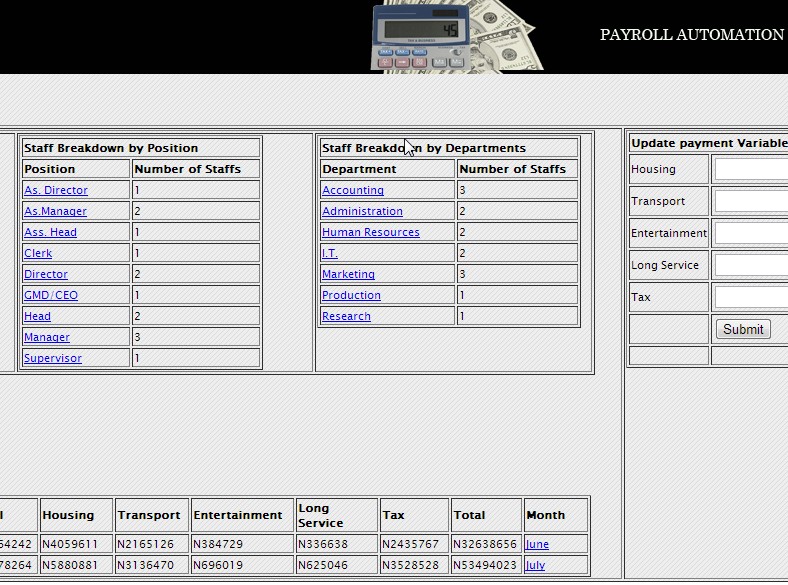The image size is (788, 585).
Task: Click the July total N53494023 cell
Action: coord(486,565)
